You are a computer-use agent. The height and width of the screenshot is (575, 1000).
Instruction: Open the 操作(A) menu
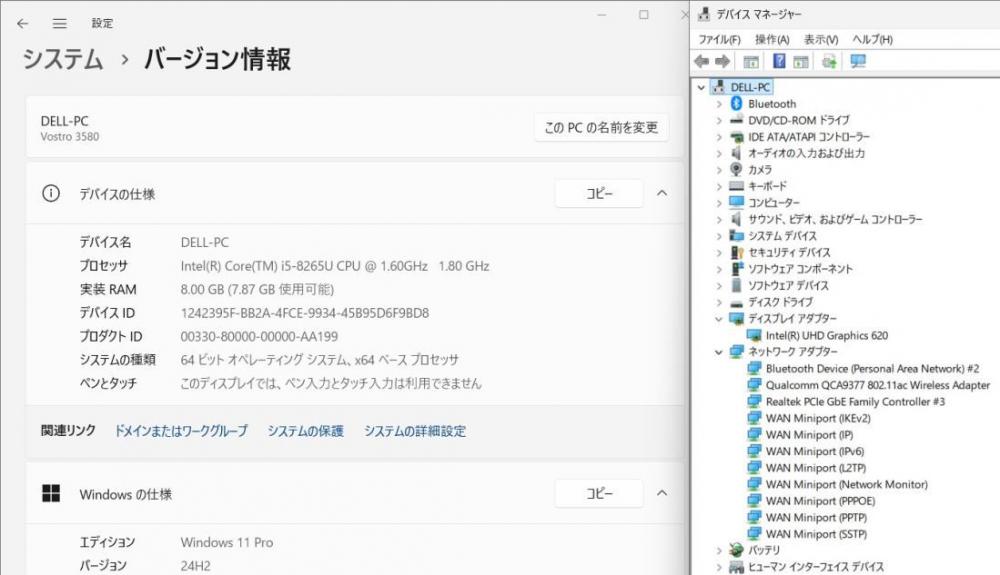click(x=772, y=40)
